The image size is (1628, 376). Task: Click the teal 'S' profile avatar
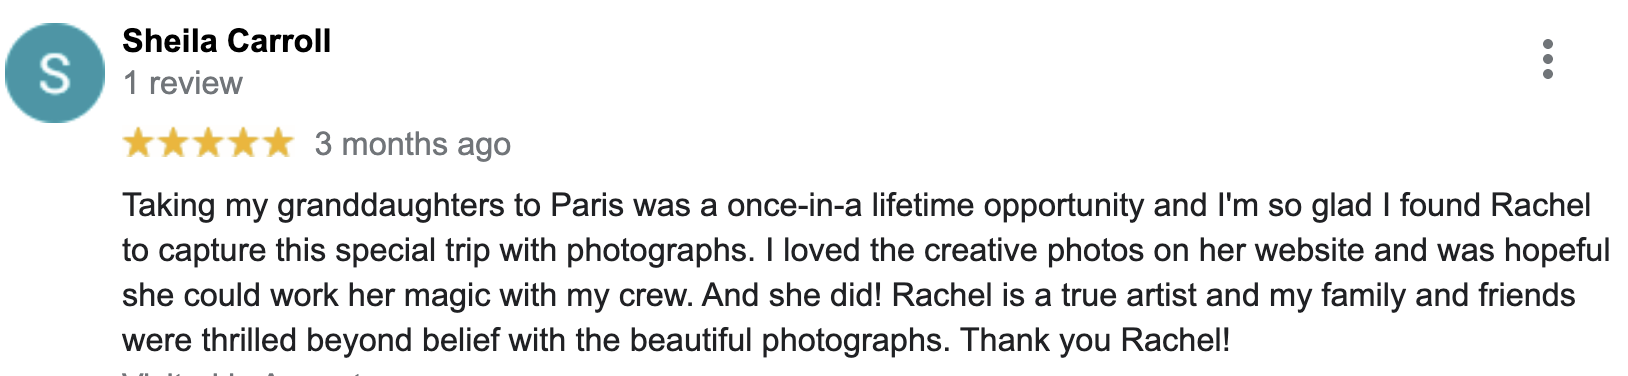tap(55, 73)
